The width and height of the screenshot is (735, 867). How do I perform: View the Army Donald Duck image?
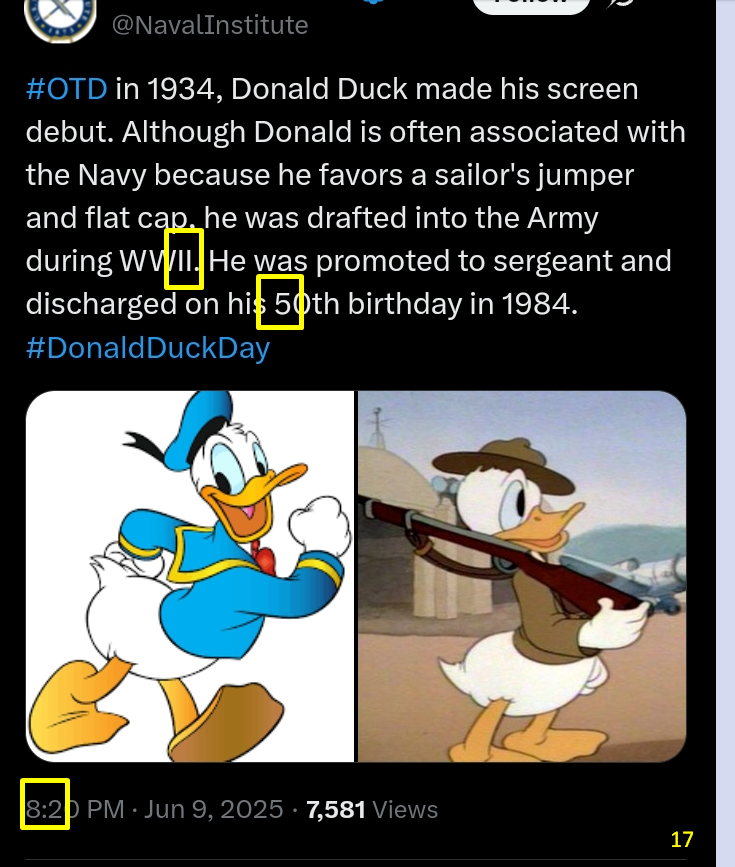coord(522,576)
